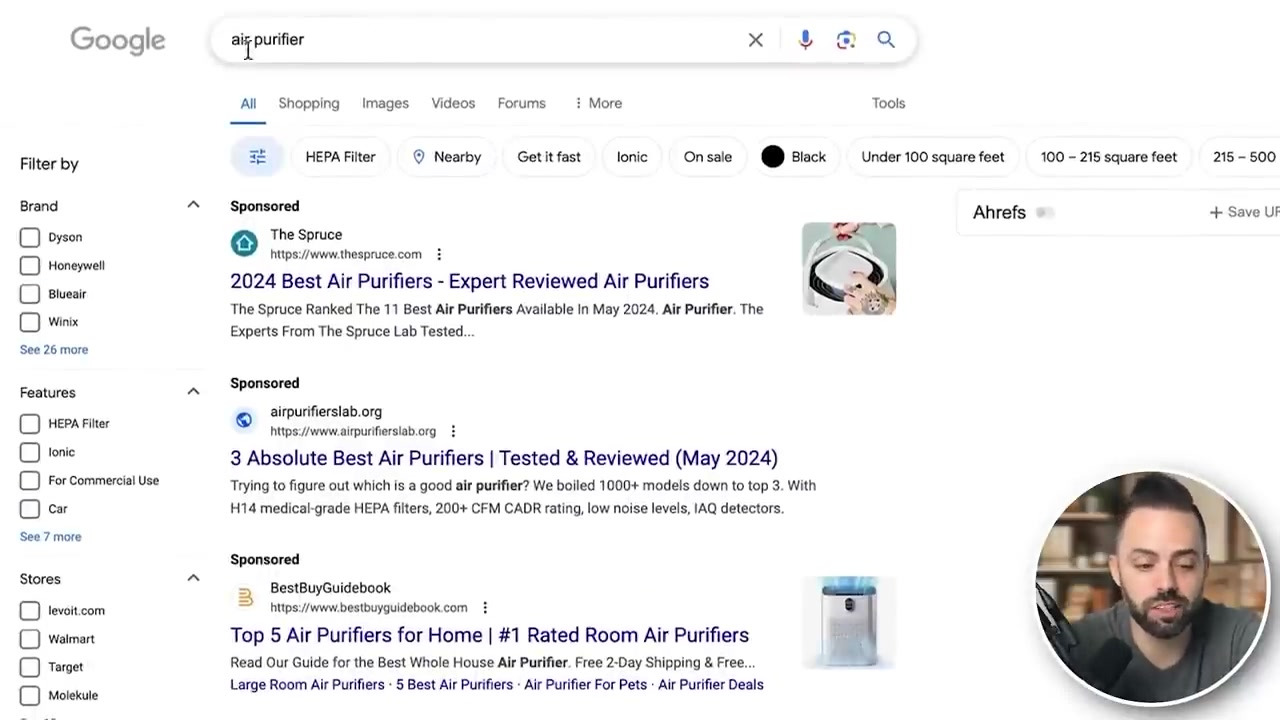1280x720 pixels.
Task: Enable the Ionic feature checkbox
Action: [30, 452]
